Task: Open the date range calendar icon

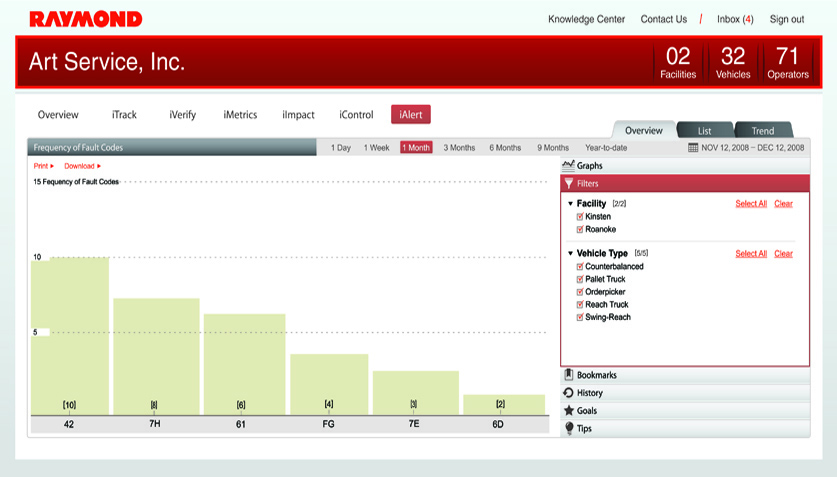Action: click(693, 148)
